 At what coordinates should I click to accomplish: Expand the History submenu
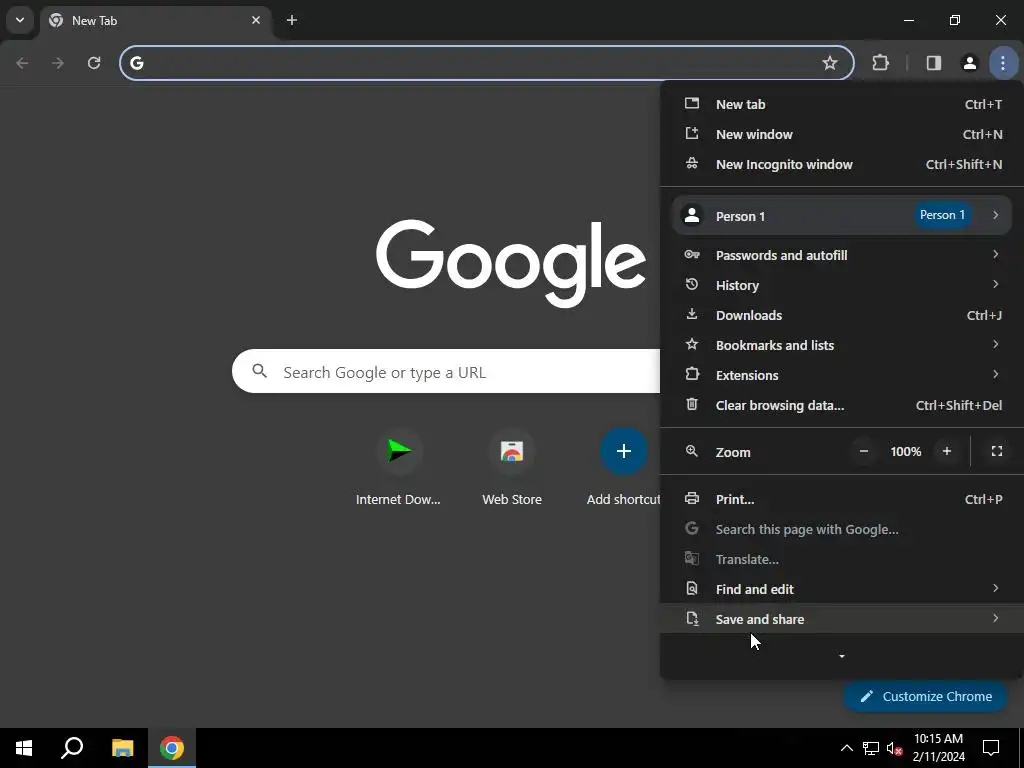[x=842, y=285]
